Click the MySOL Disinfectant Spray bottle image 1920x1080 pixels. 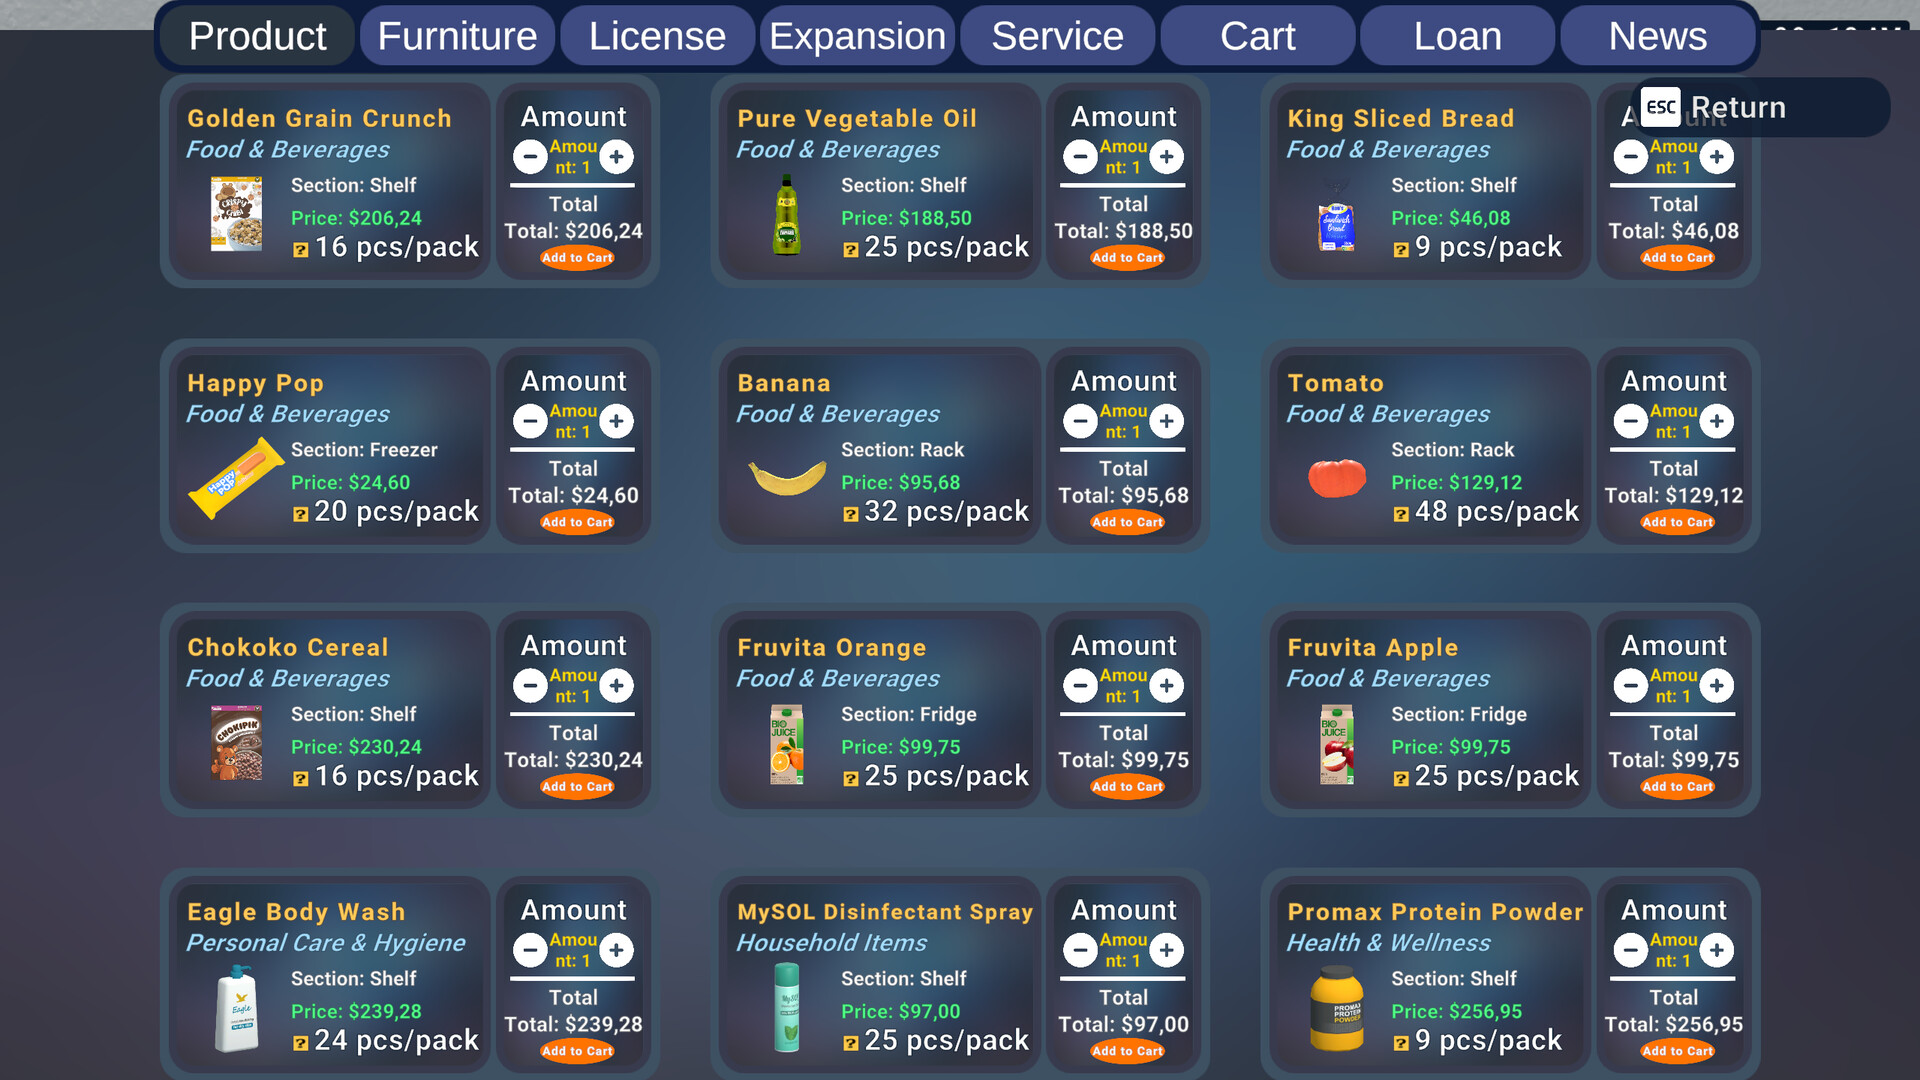(x=785, y=1008)
